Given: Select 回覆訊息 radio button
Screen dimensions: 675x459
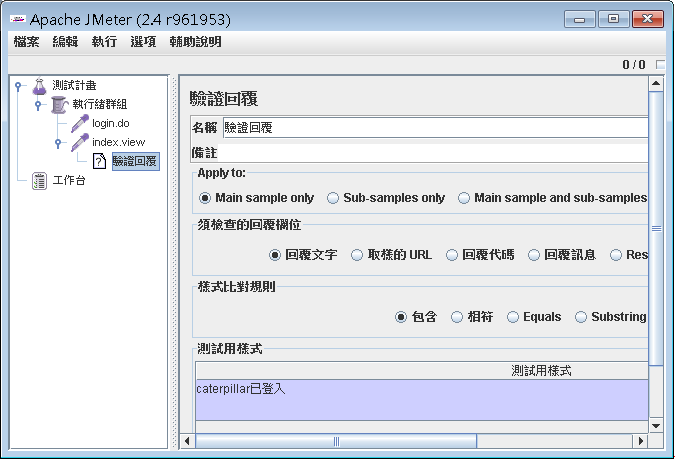Looking at the screenshot, I should pyautogui.click(x=534, y=255).
